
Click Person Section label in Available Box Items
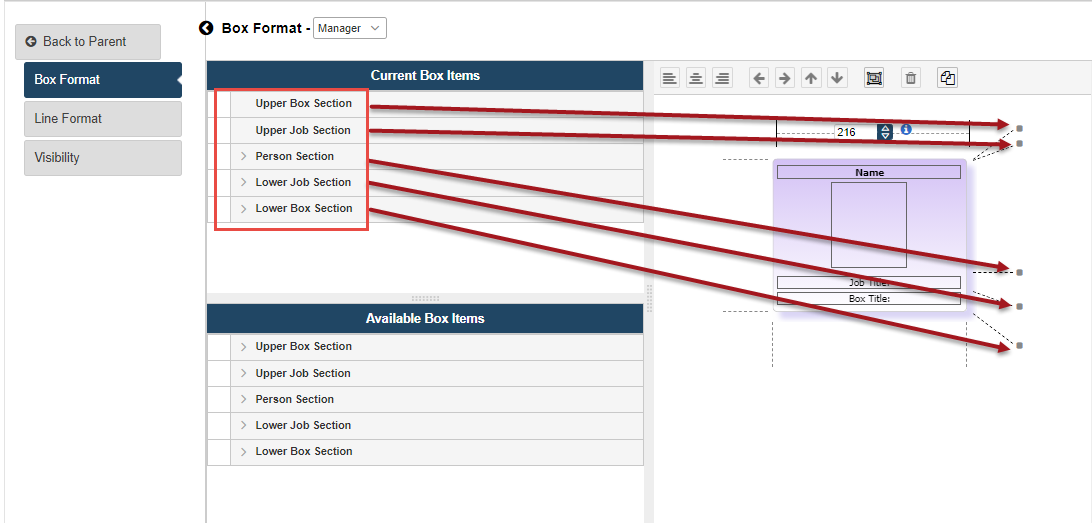click(295, 399)
